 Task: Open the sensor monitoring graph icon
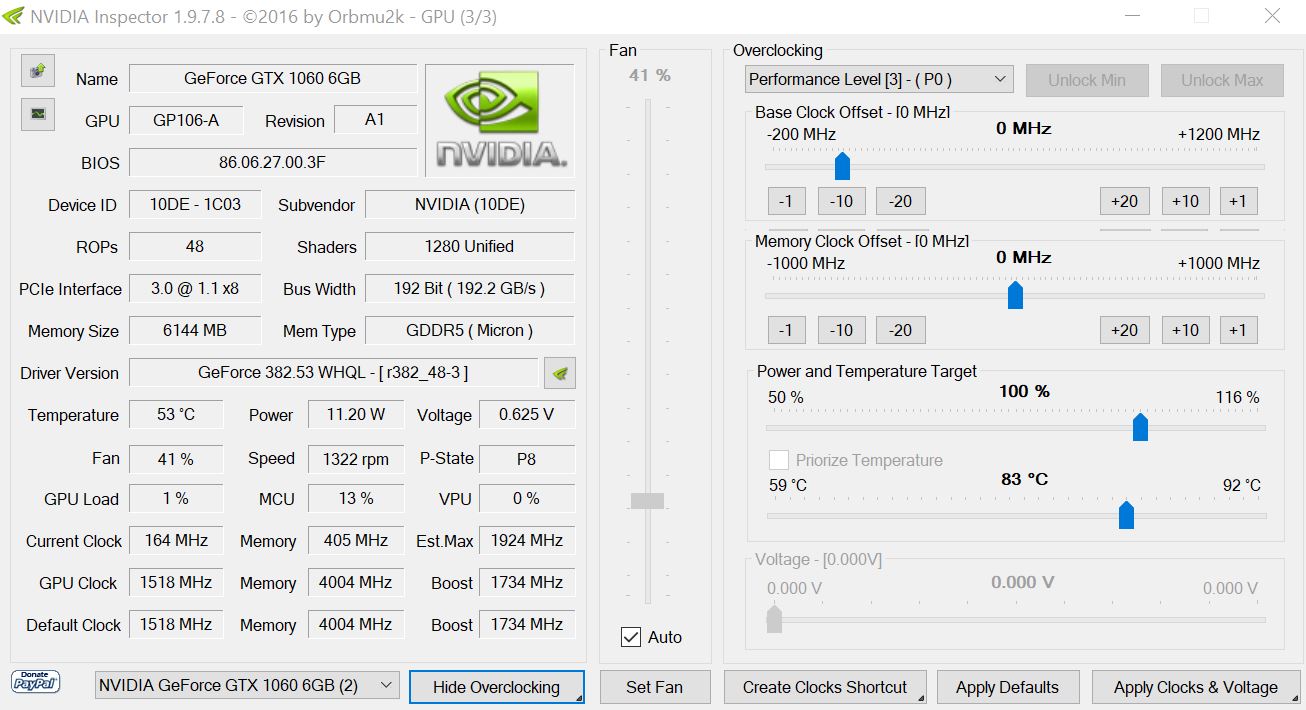click(x=37, y=114)
